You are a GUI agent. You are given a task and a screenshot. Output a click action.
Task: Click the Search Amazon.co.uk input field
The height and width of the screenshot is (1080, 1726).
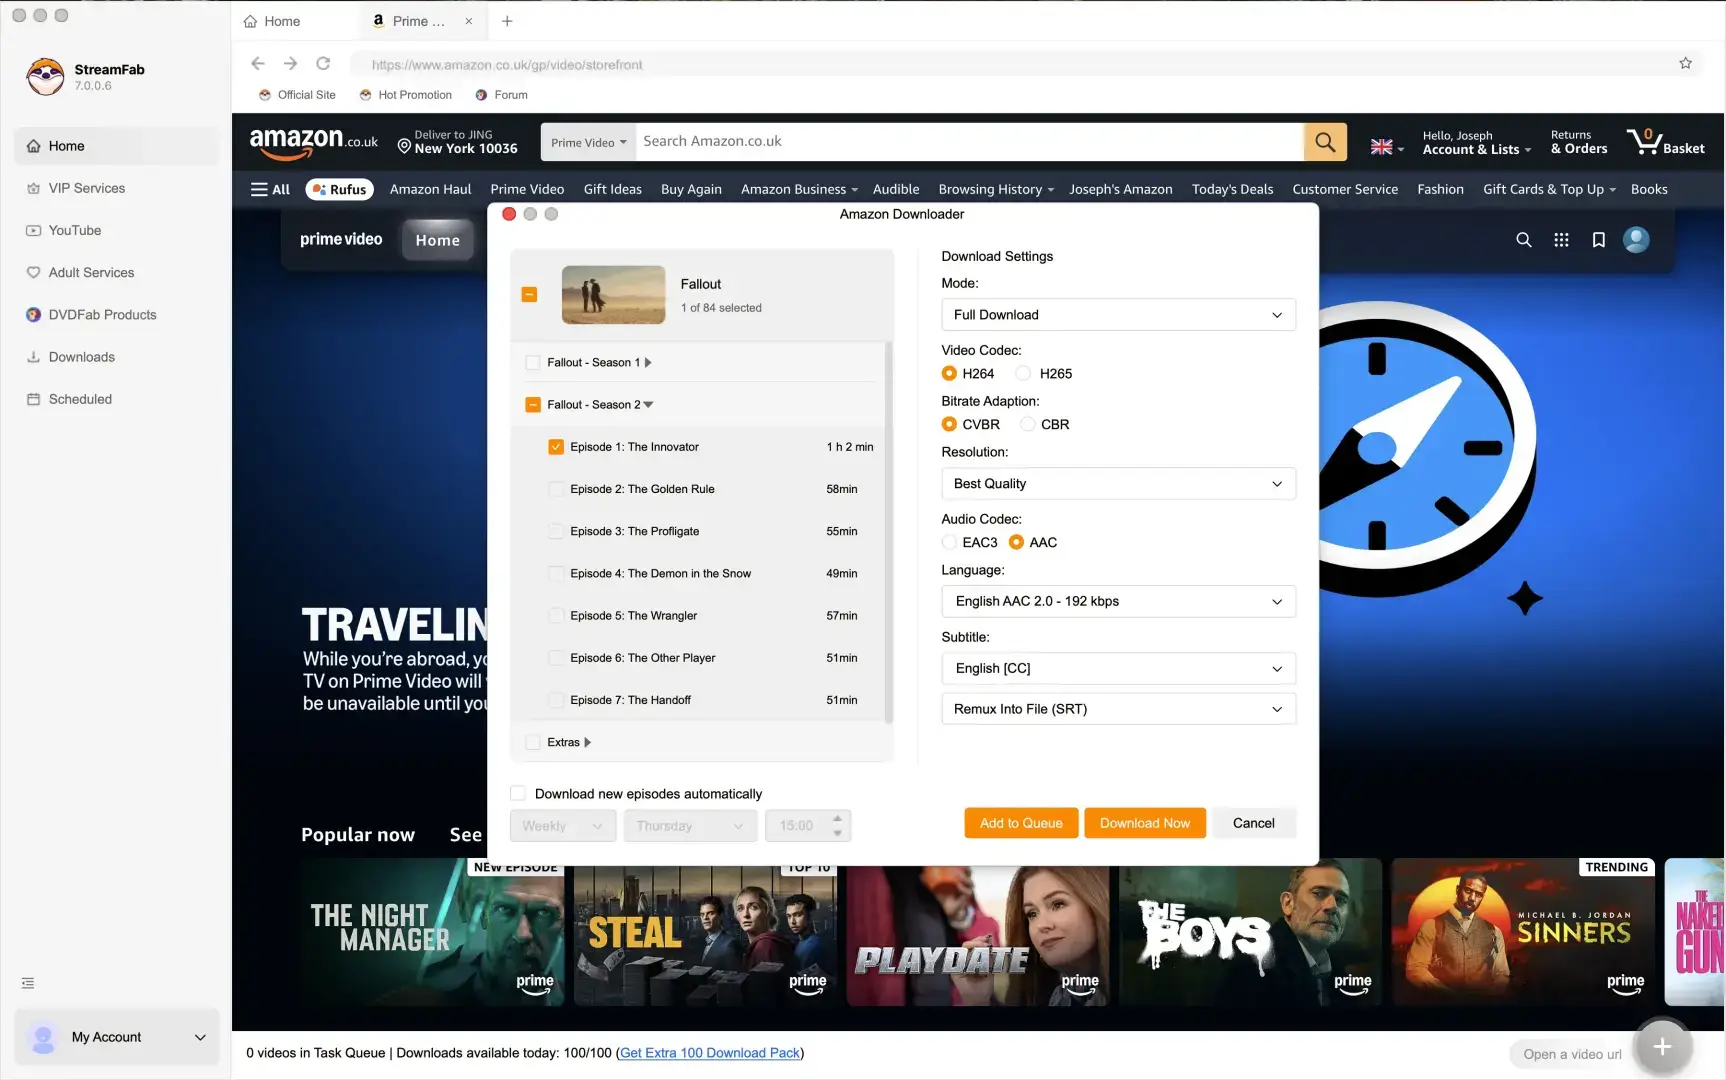coord(969,142)
